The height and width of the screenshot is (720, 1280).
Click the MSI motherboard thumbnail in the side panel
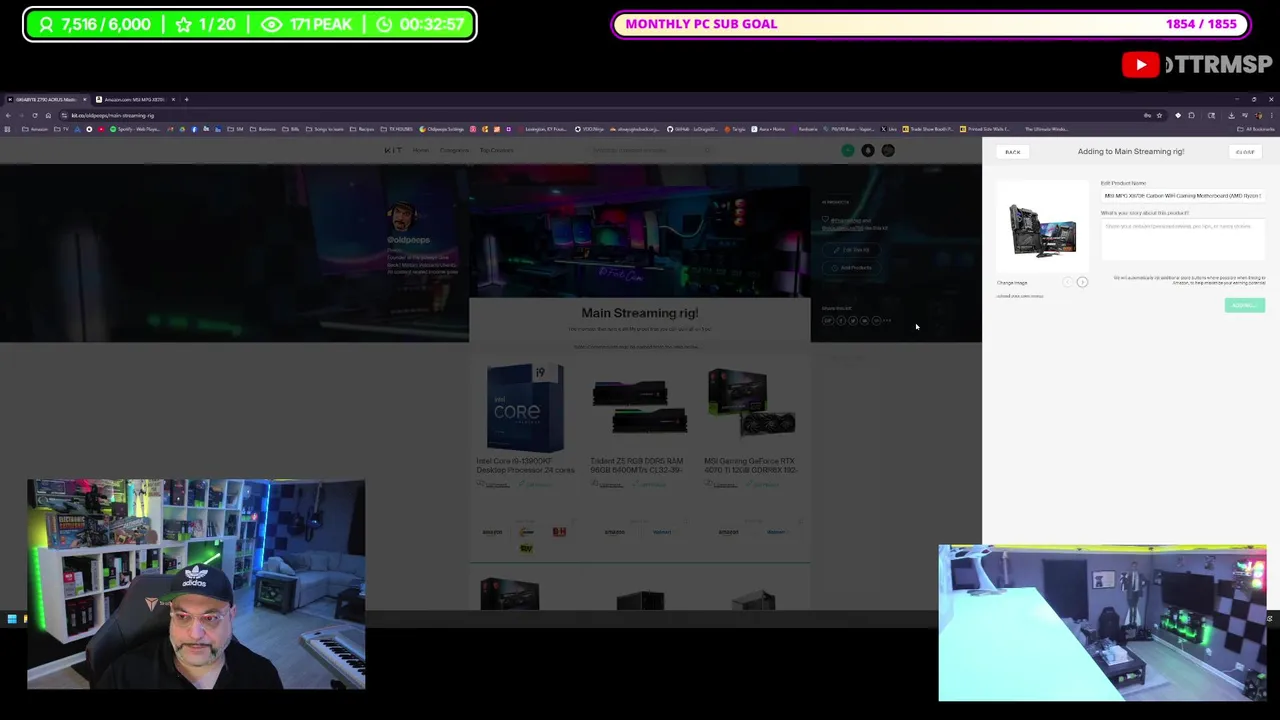click(1042, 227)
